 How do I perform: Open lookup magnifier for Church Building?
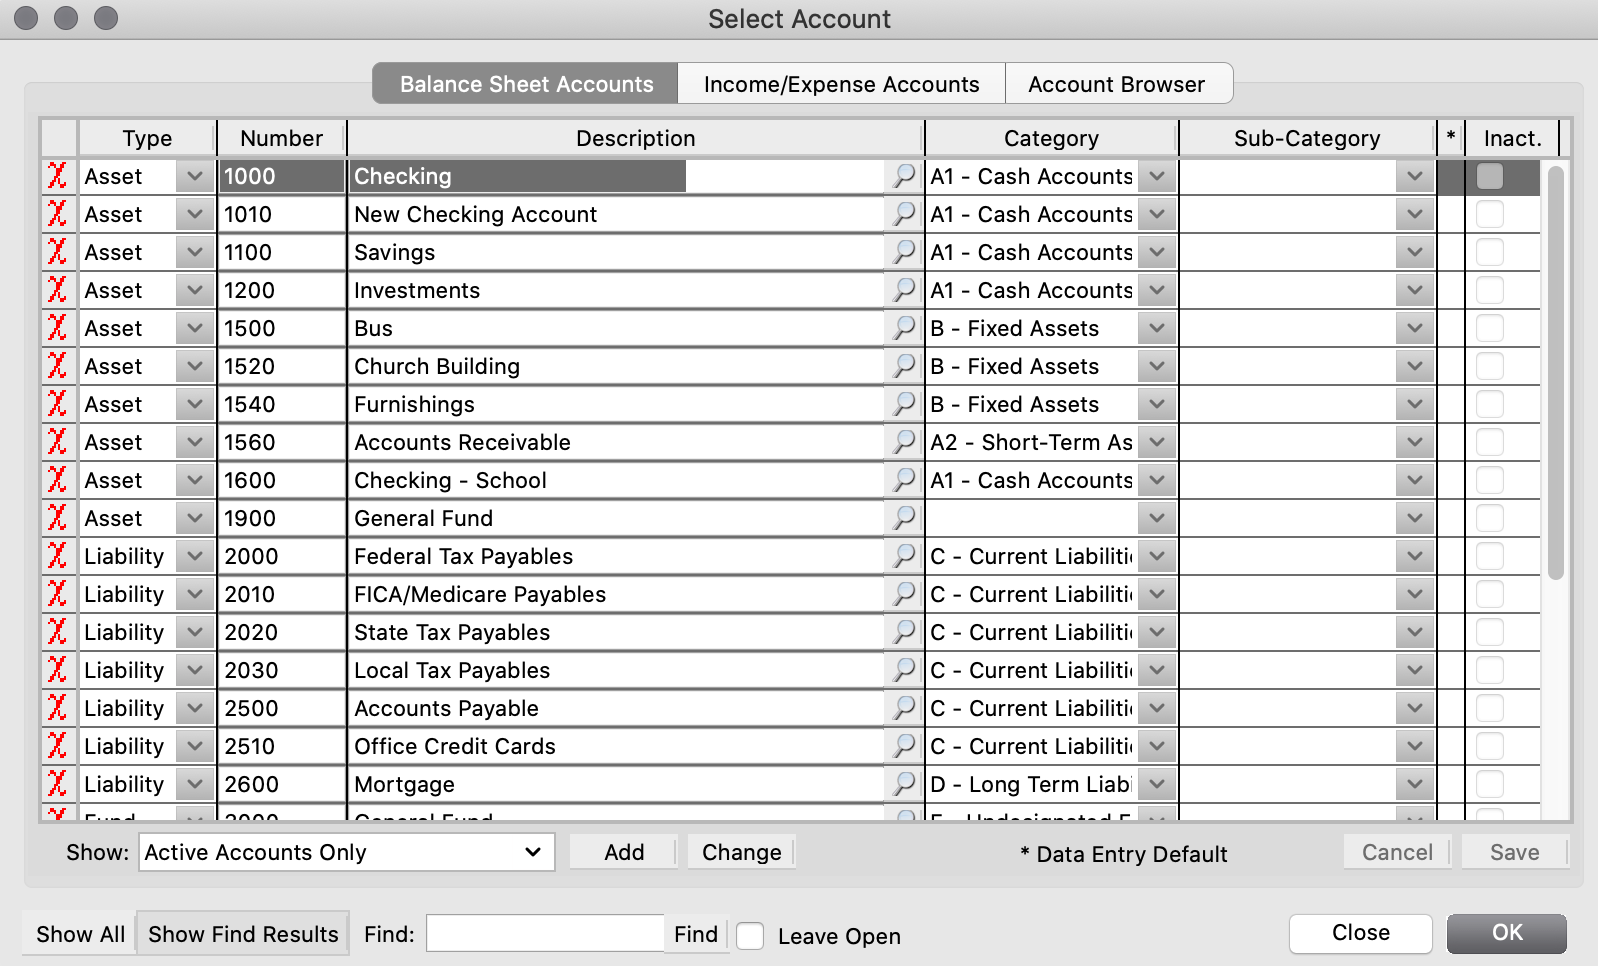[x=903, y=366]
